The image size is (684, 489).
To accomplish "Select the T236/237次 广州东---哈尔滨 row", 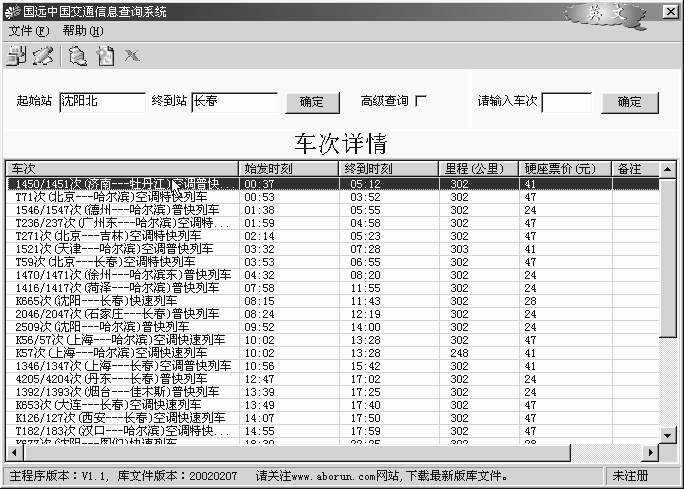I will coord(332,223).
